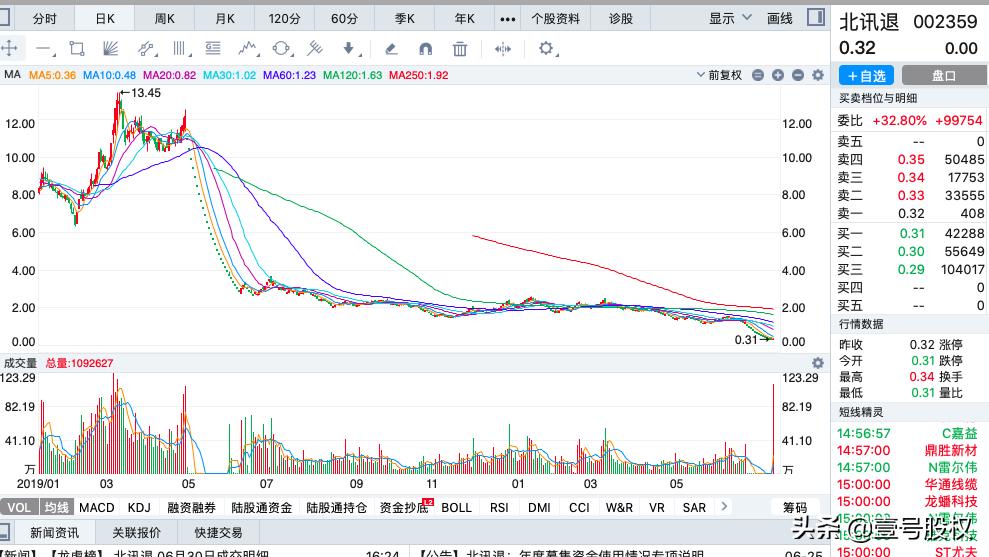The image size is (989, 557).
Task: Switch to 周K weekly chart tab
Action: (x=165, y=19)
